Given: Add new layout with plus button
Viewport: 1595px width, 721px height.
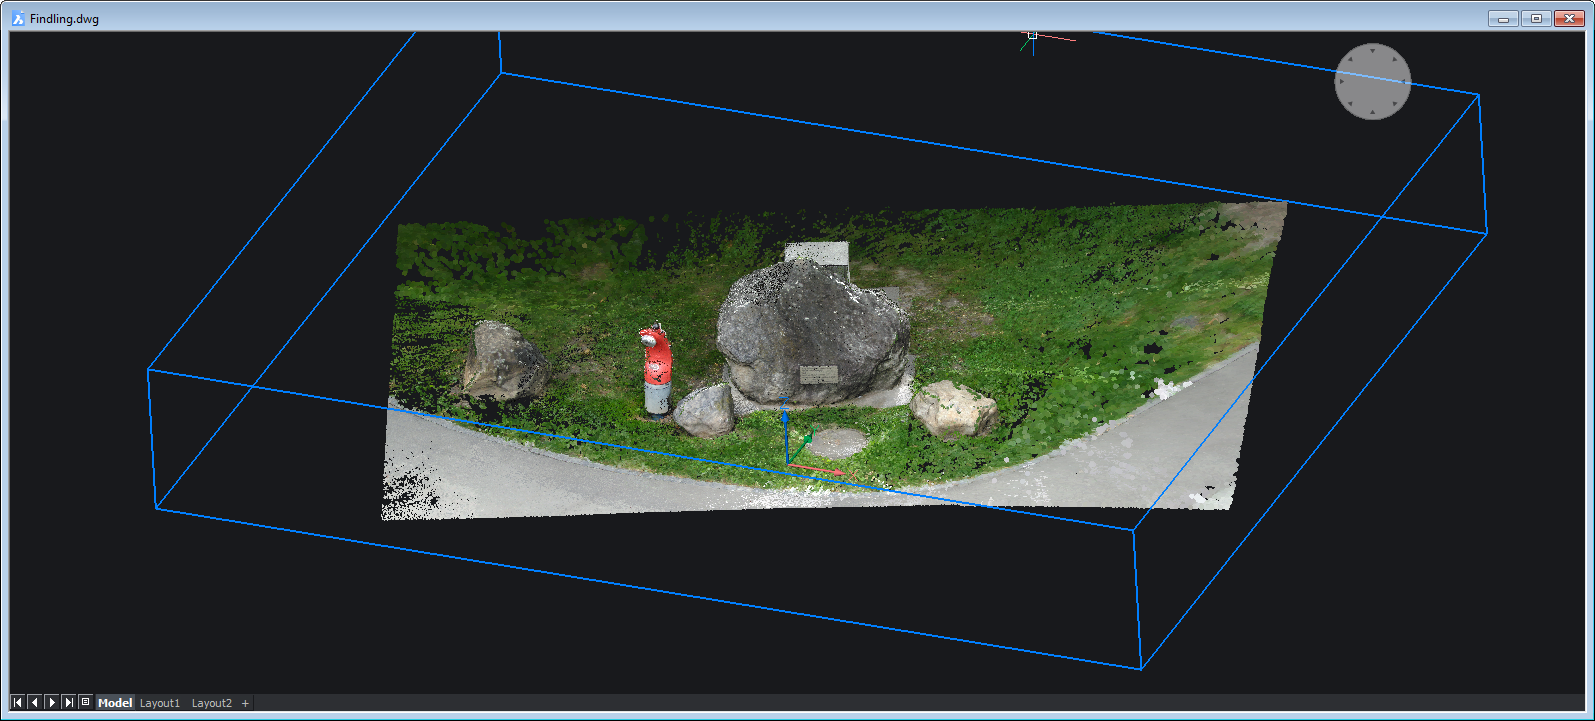Looking at the screenshot, I should pyautogui.click(x=245, y=703).
